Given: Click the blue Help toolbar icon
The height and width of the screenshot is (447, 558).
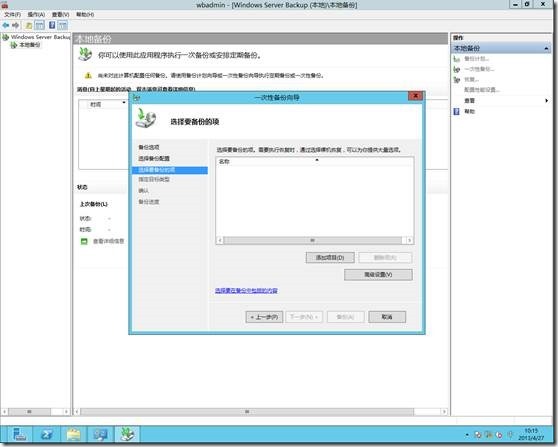Looking at the screenshot, I should (x=52, y=25).
